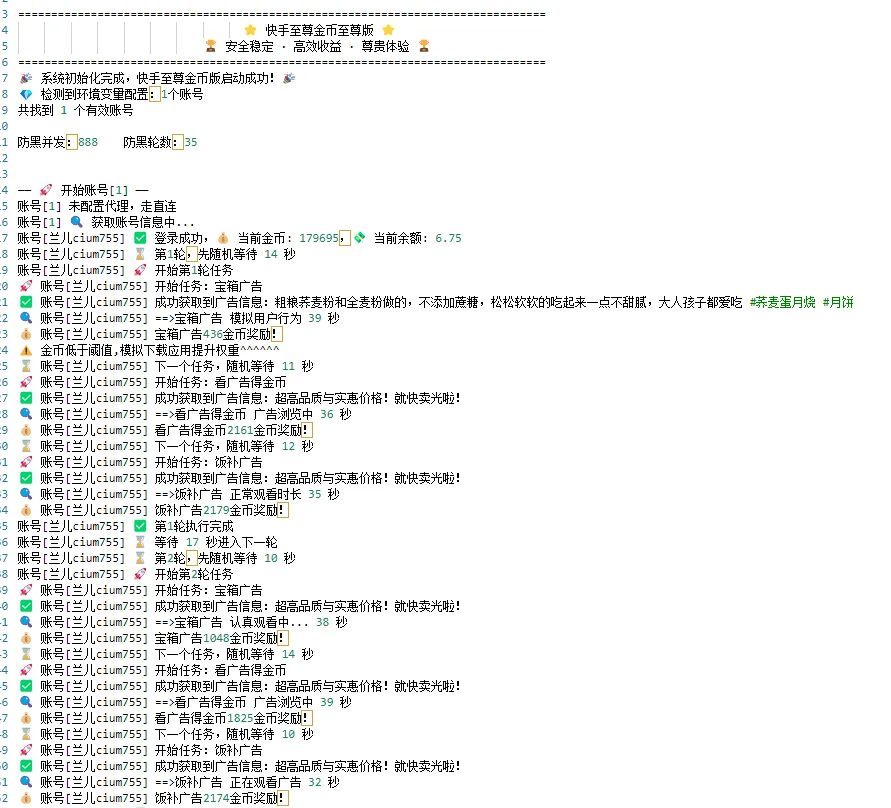
Task: Click the magnifier on the 模拟用户行为 39 秒 line
Action: point(26,318)
